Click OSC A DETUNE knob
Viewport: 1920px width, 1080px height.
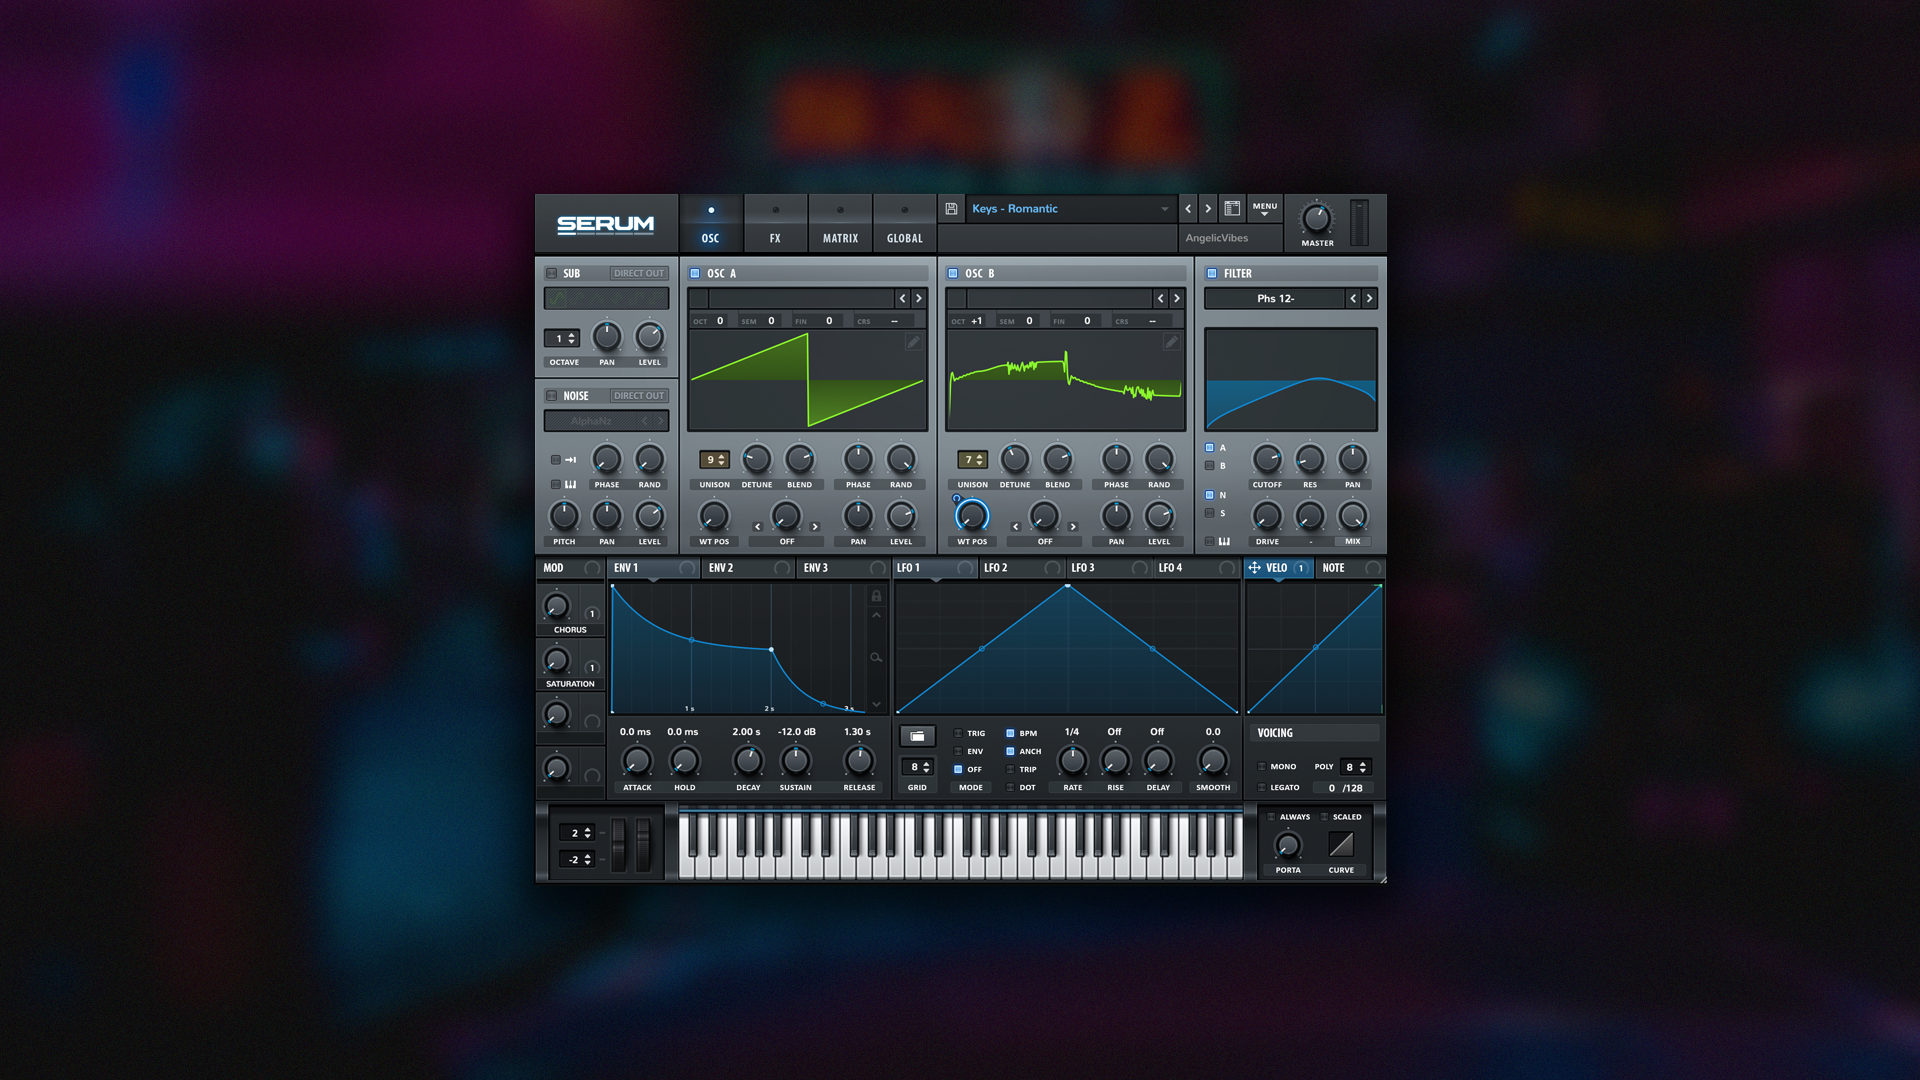[x=757, y=459]
